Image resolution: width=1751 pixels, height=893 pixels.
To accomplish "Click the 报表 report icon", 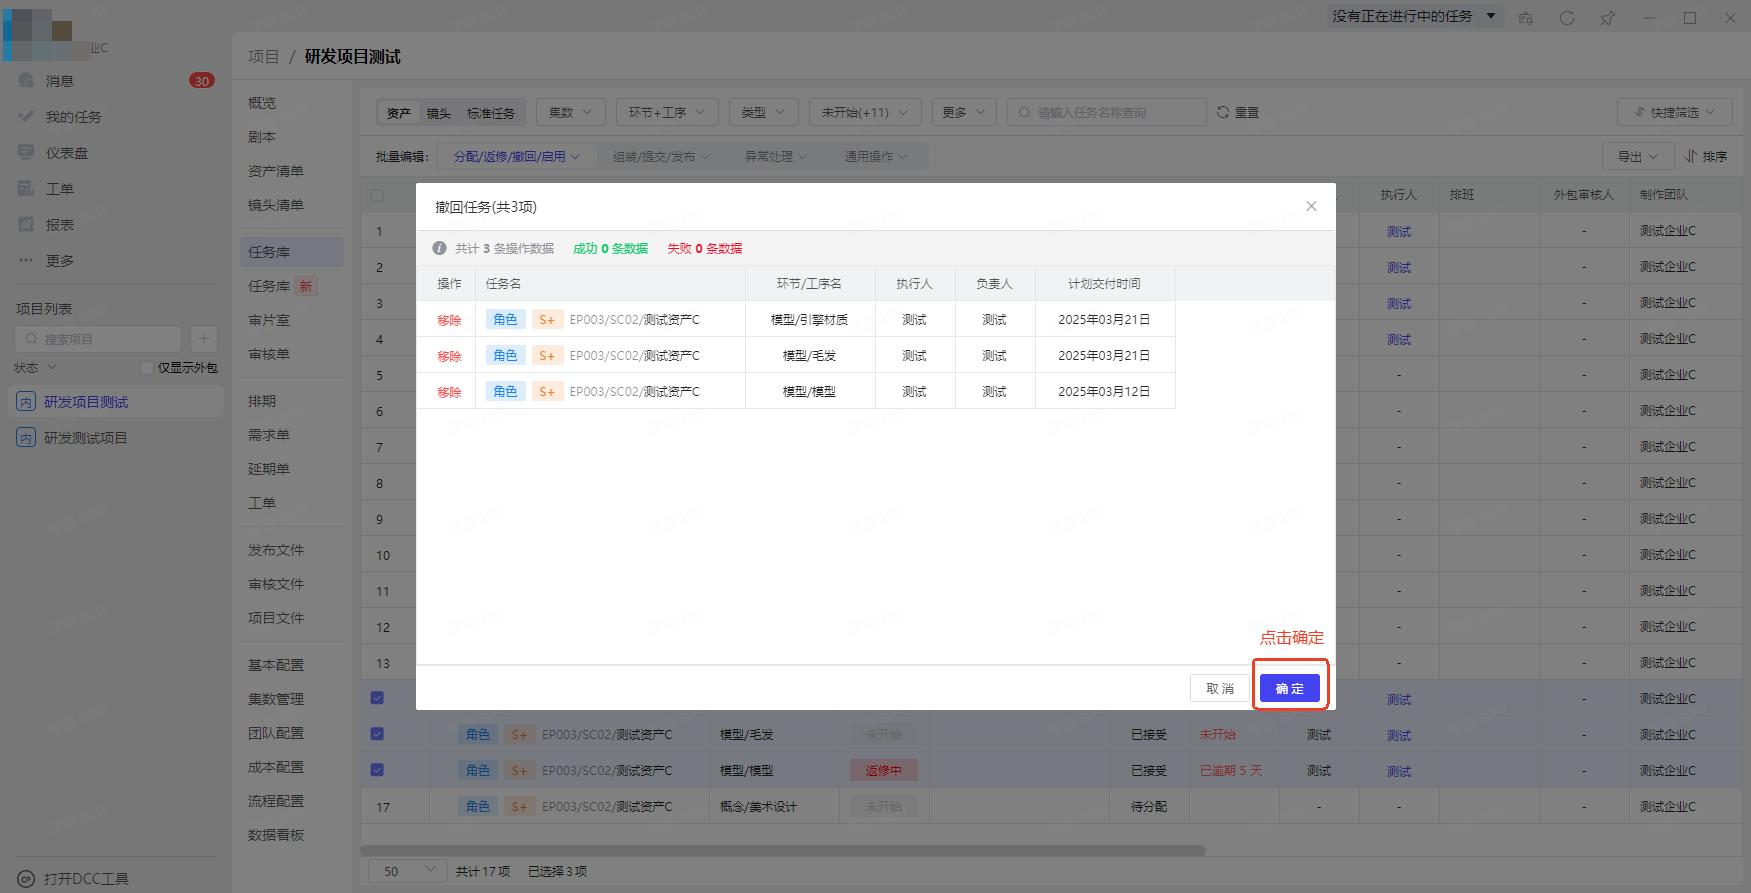I will coord(26,224).
